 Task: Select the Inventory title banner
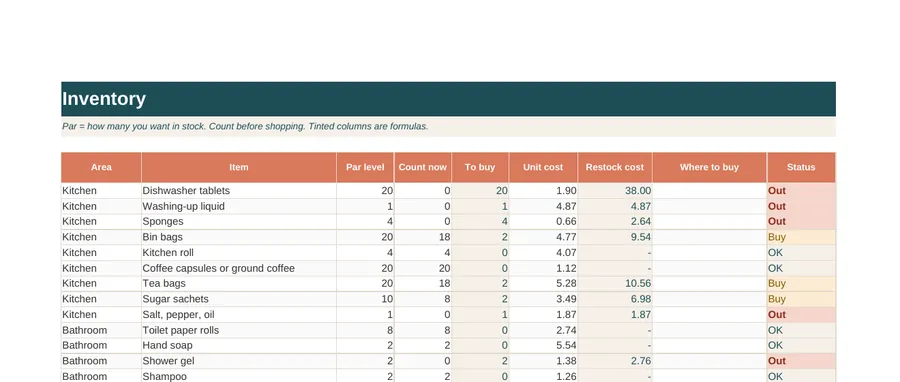(x=448, y=99)
